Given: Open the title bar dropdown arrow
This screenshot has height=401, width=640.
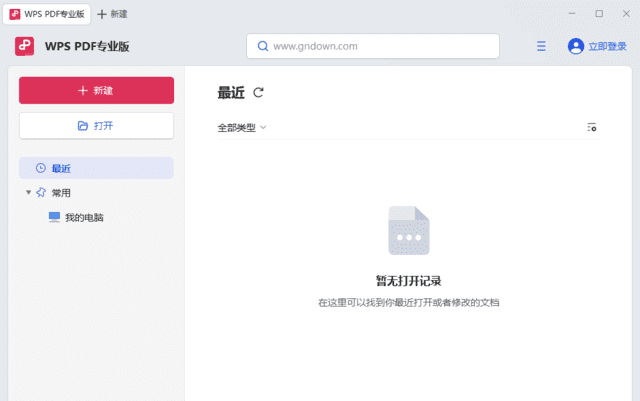Looking at the screenshot, I should 570,14.
